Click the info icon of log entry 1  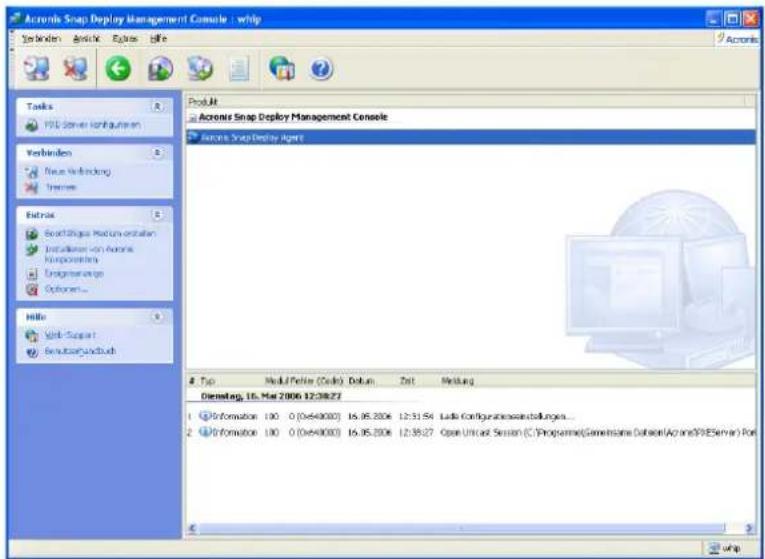pos(205,417)
